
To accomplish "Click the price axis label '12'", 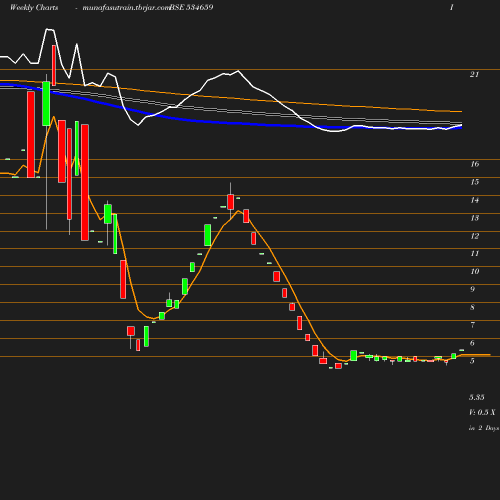I will 475,236.
